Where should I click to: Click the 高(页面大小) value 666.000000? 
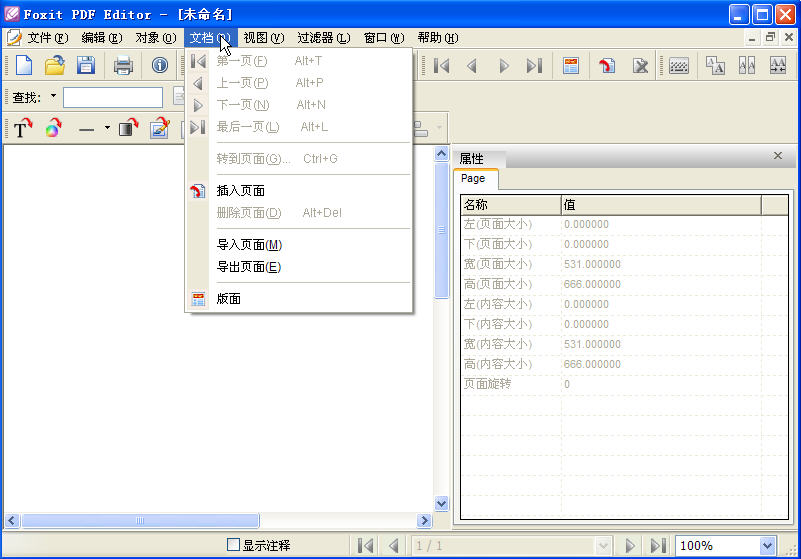pyautogui.click(x=592, y=284)
